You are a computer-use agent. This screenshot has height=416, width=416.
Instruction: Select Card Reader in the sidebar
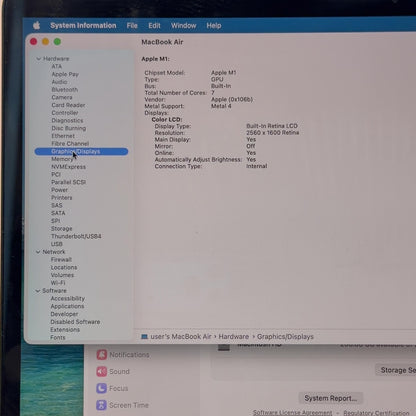coord(68,105)
